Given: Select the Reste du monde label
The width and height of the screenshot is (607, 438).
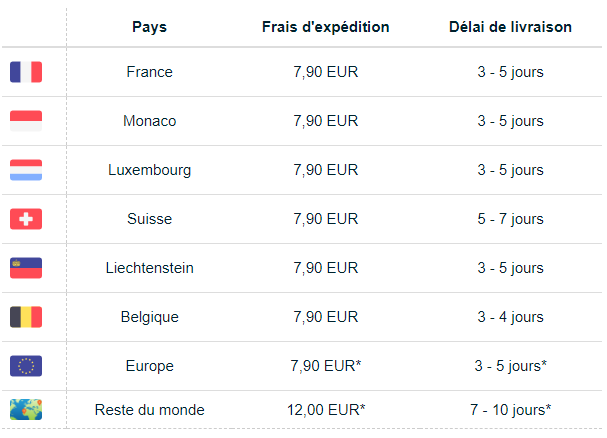Looking at the screenshot, I should click(149, 410).
